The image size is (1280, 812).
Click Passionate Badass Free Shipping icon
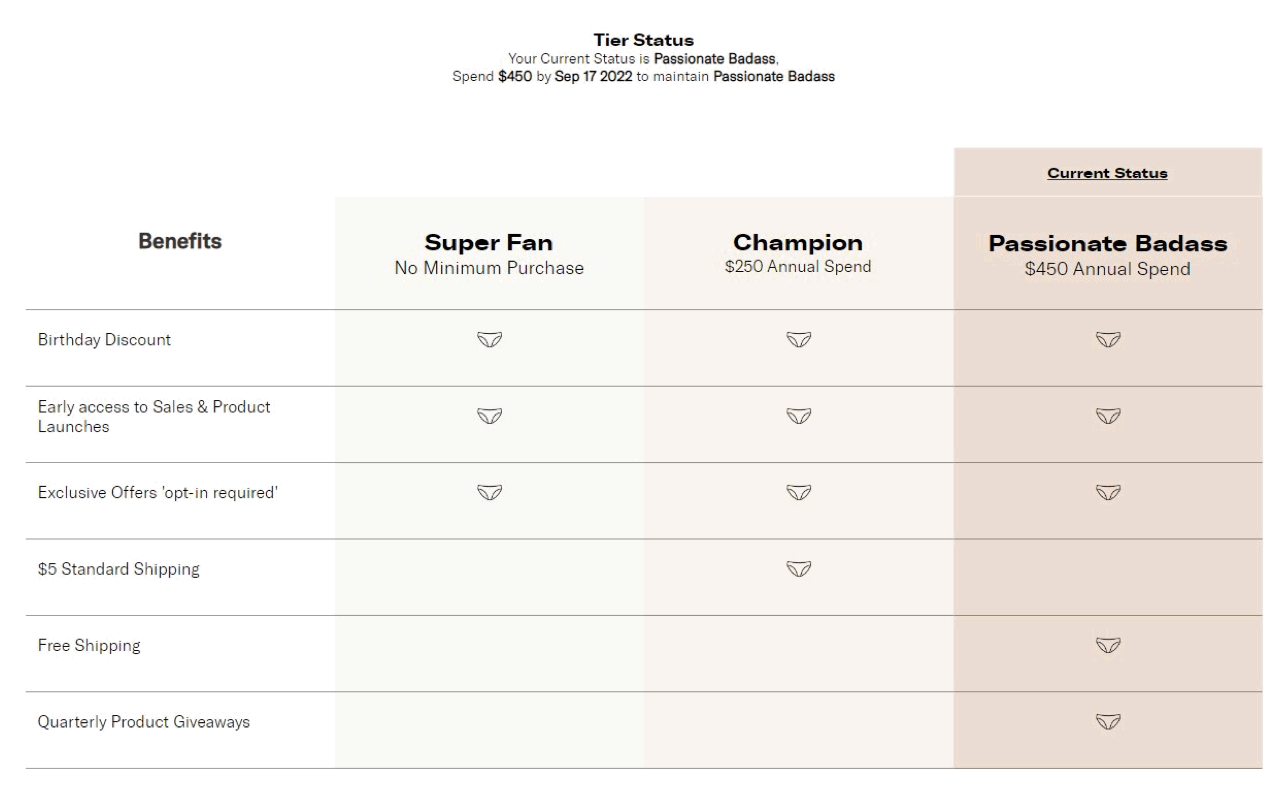pos(1107,645)
